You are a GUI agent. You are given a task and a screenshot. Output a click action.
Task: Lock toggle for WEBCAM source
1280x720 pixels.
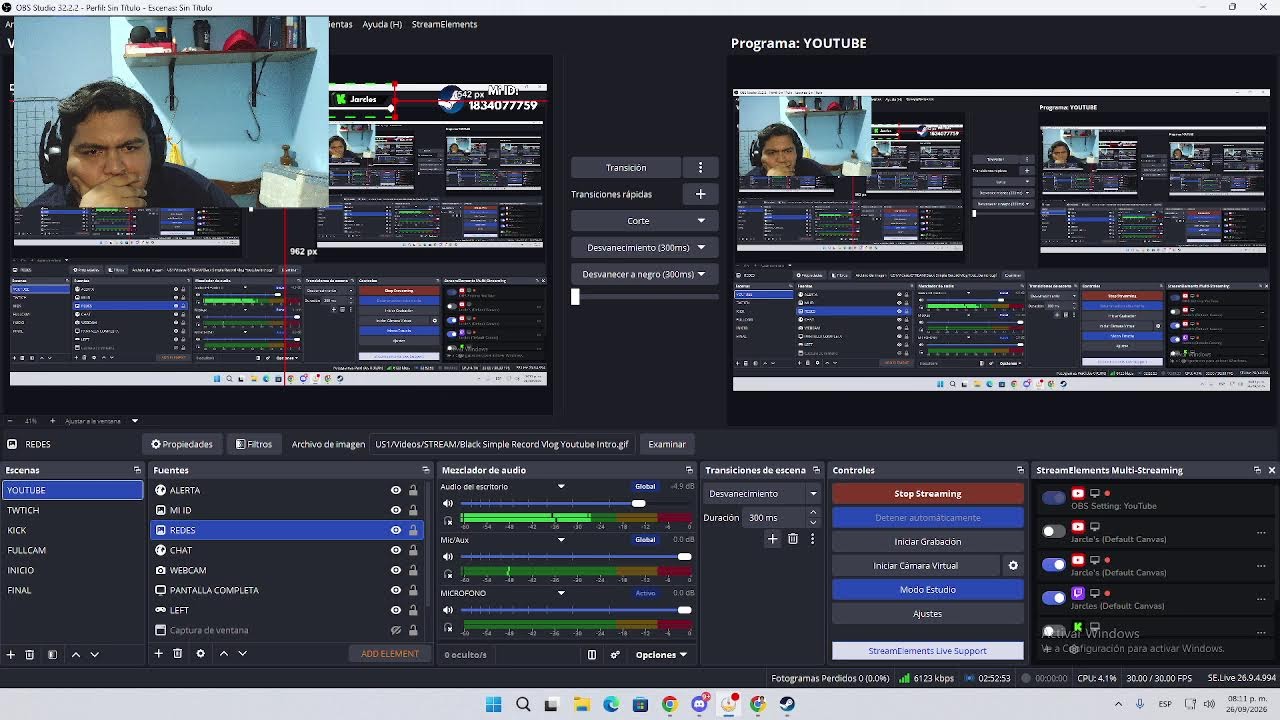[x=413, y=570]
